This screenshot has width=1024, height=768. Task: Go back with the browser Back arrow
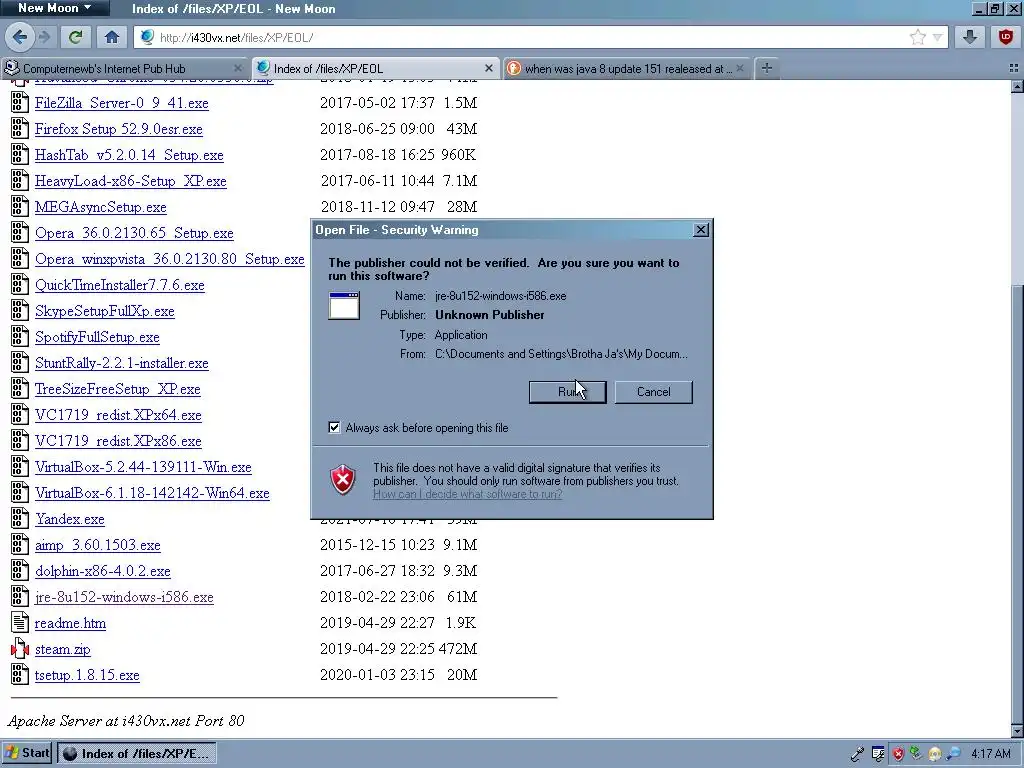(x=20, y=37)
